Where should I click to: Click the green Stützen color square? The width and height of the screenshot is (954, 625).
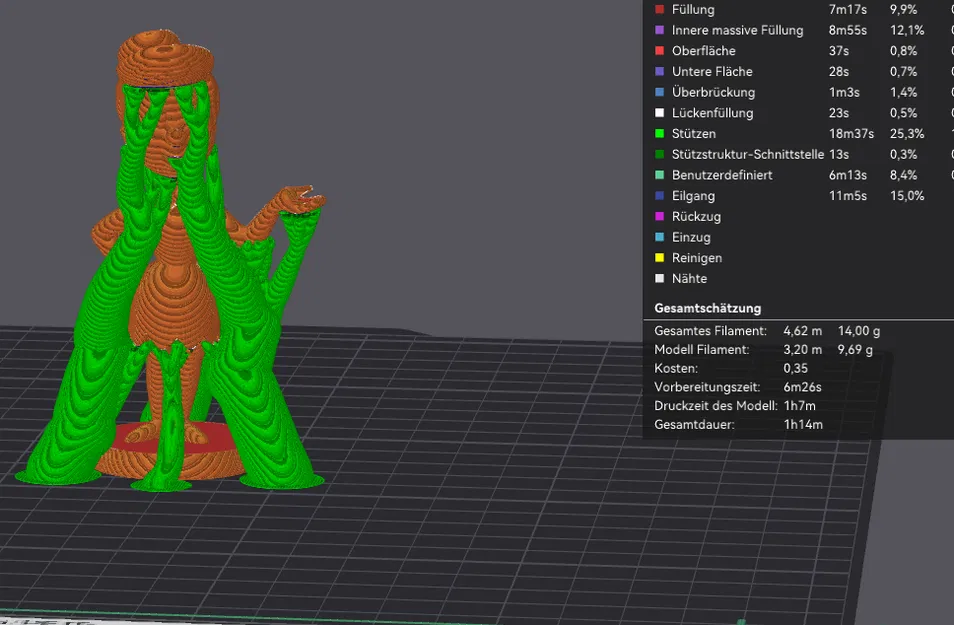(659, 133)
